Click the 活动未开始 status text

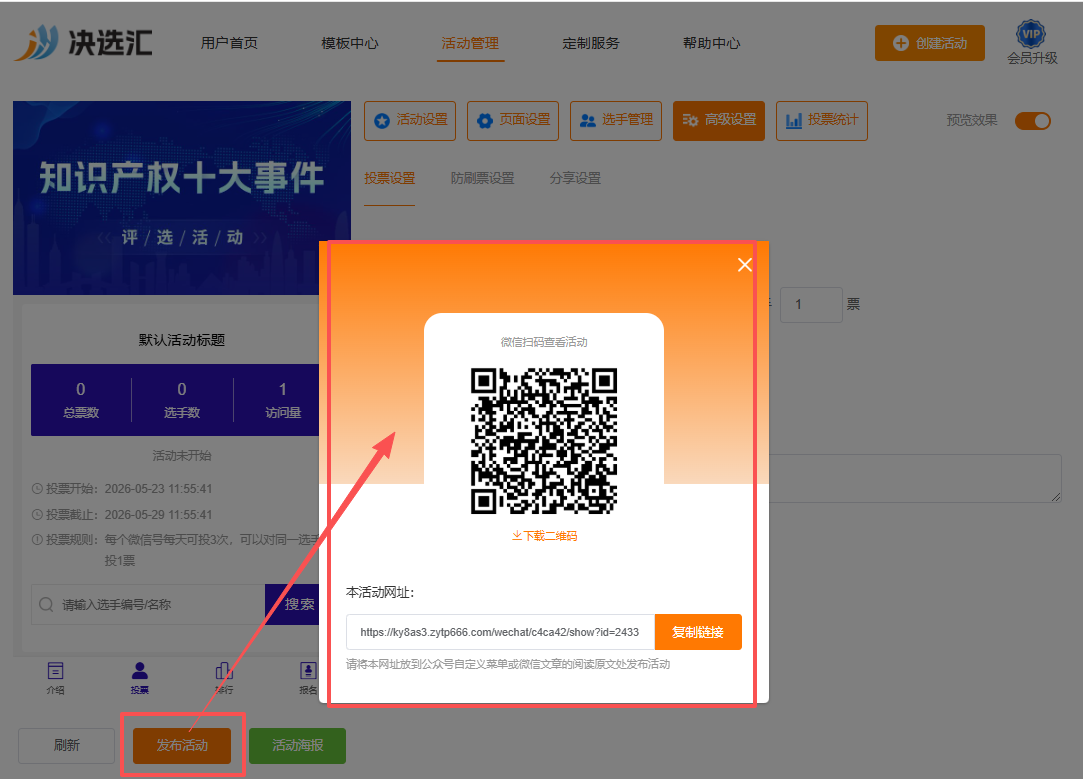(x=182, y=456)
